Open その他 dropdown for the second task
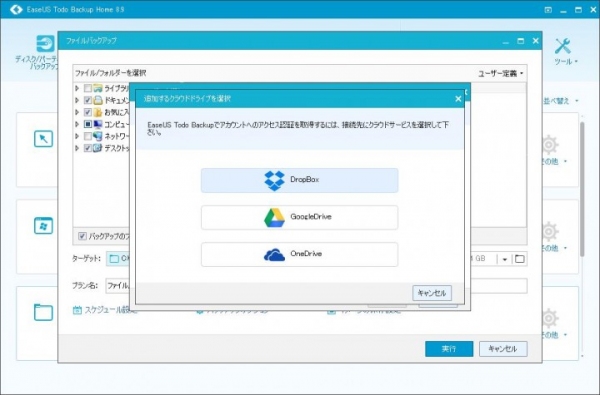The image size is (600, 395). pos(554,248)
